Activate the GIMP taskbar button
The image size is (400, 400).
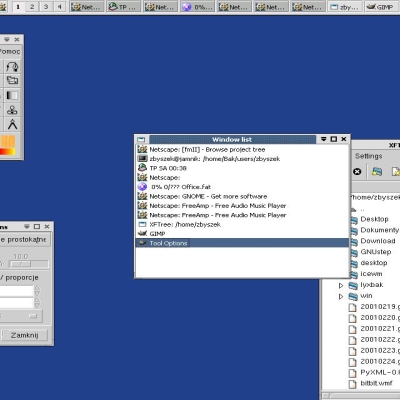coord(382,7)
